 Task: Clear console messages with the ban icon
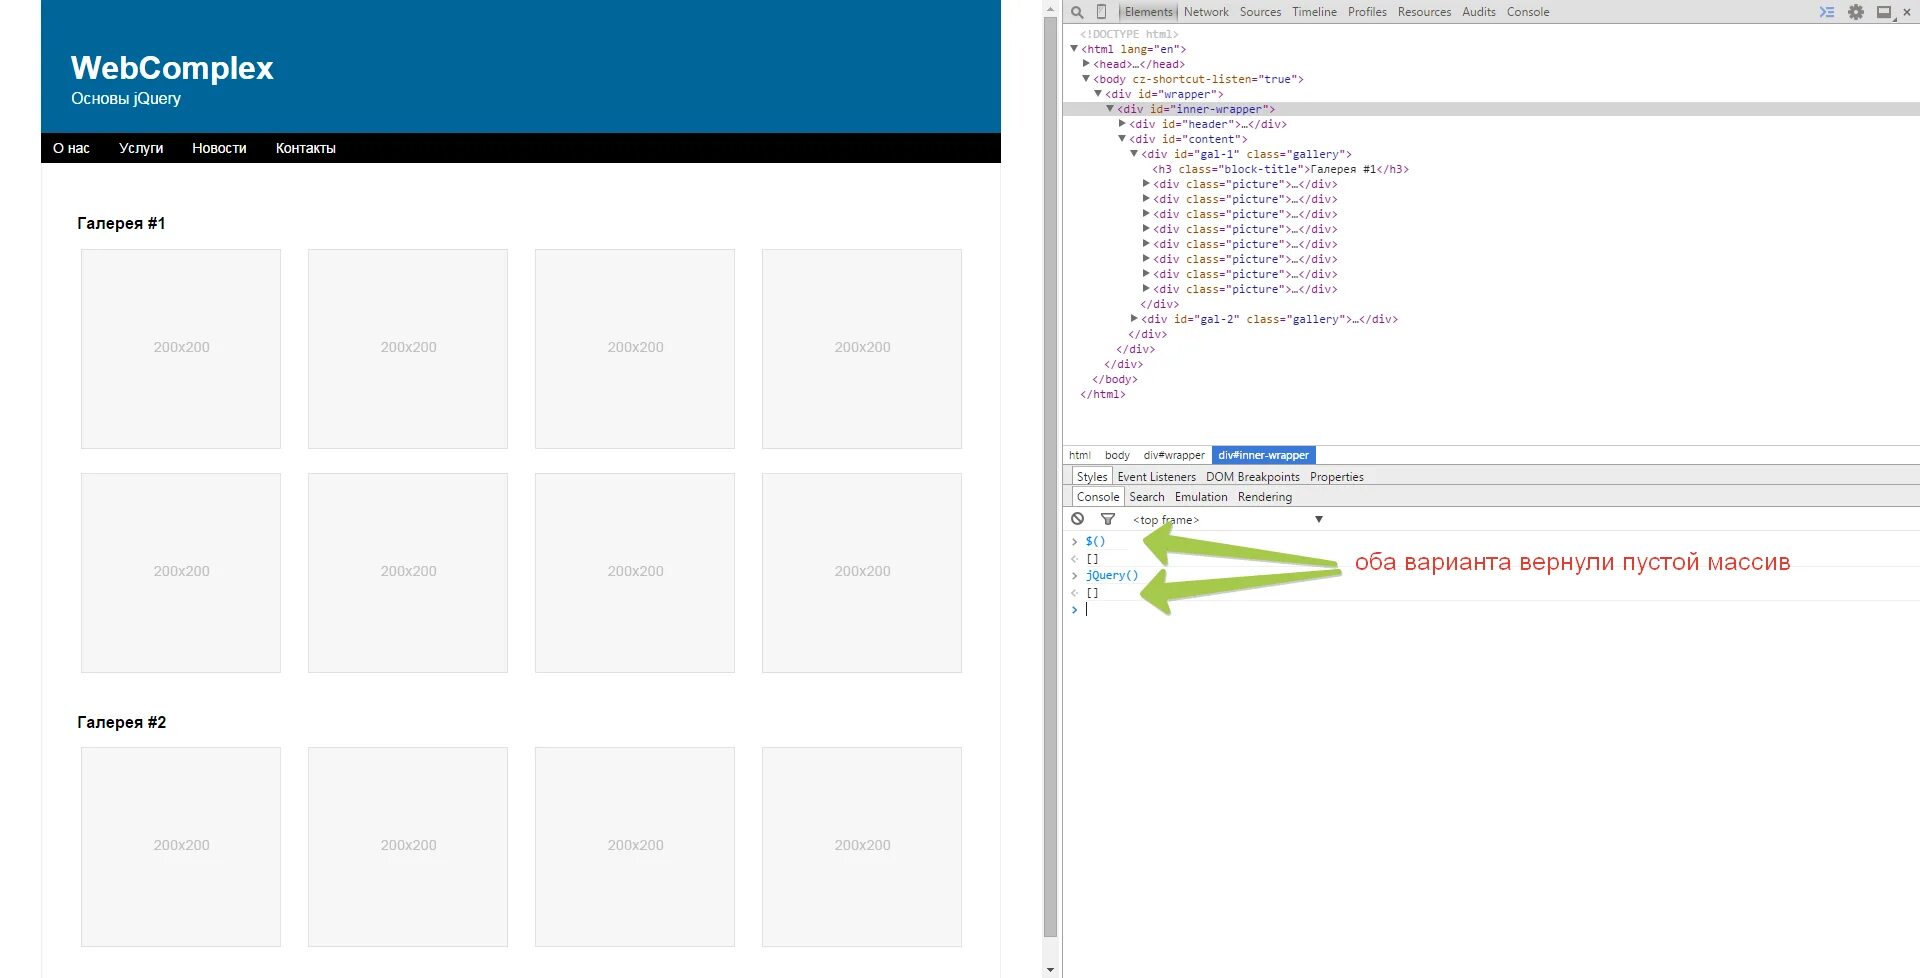1078,519
